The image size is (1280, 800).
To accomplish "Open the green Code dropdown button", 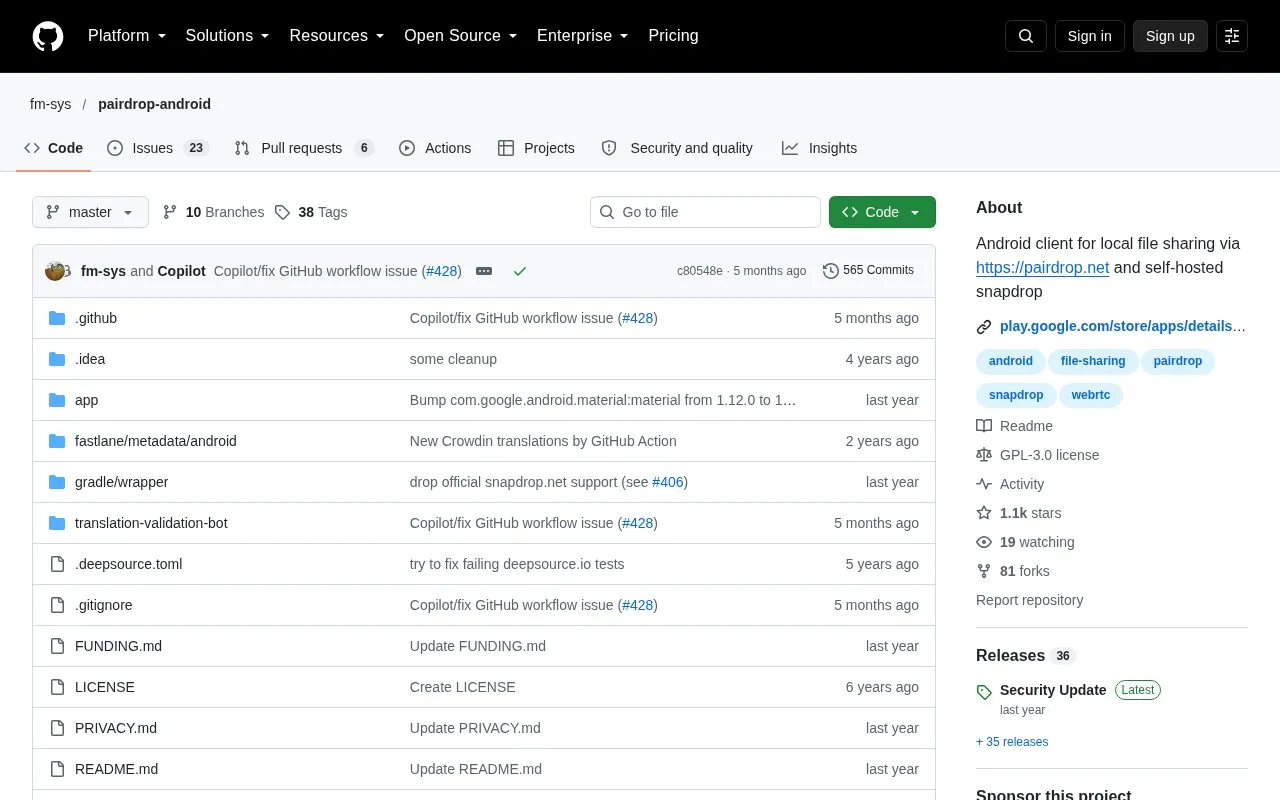I will click(x=882, y=212).
